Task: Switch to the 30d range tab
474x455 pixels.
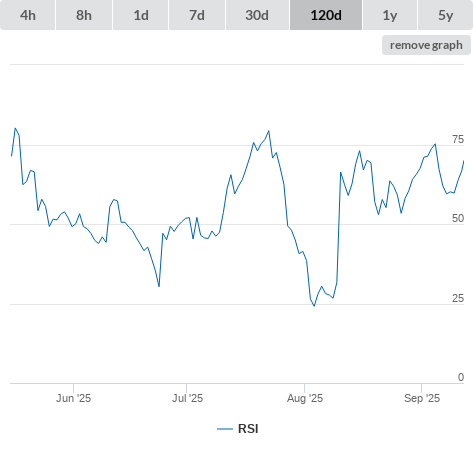Action: click(x=257, y=15)
